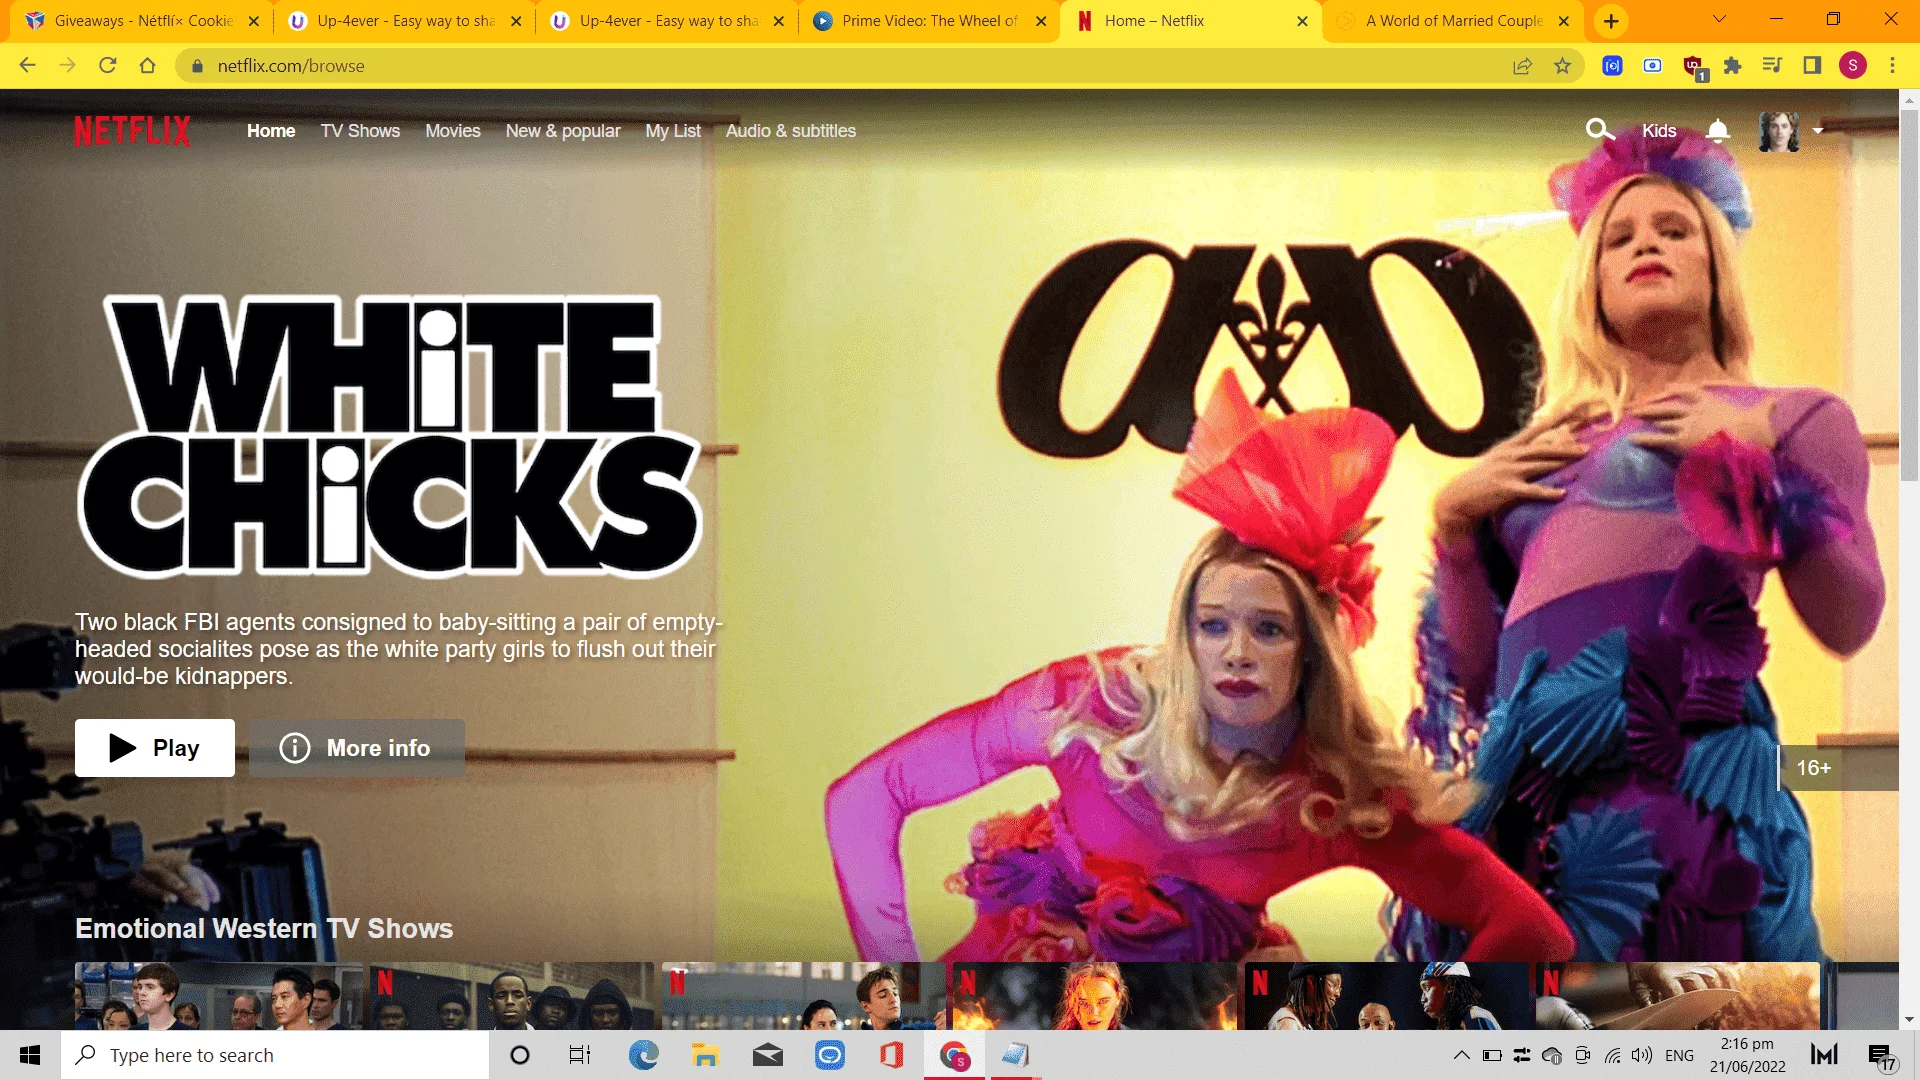
Task: Open Mail app from taskbar
Action: pyautogui.click(x=767, y=1055)
